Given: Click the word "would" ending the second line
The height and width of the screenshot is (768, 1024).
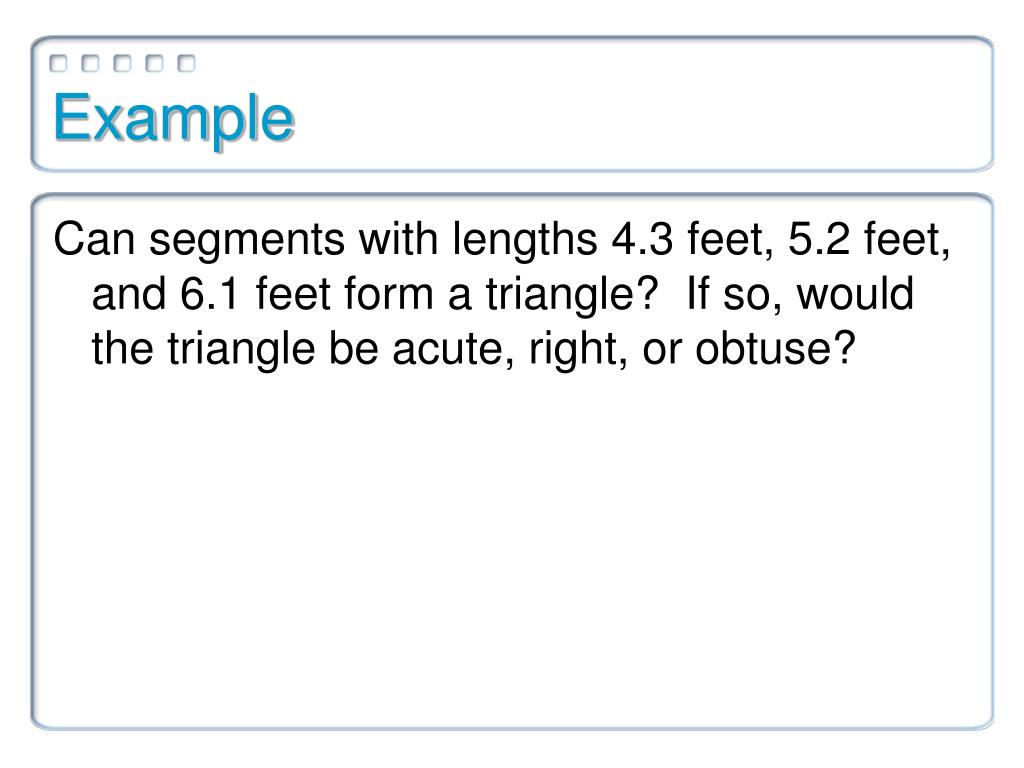Looking at the screenshot, I should pyautogui.click(x=855, y=294).
